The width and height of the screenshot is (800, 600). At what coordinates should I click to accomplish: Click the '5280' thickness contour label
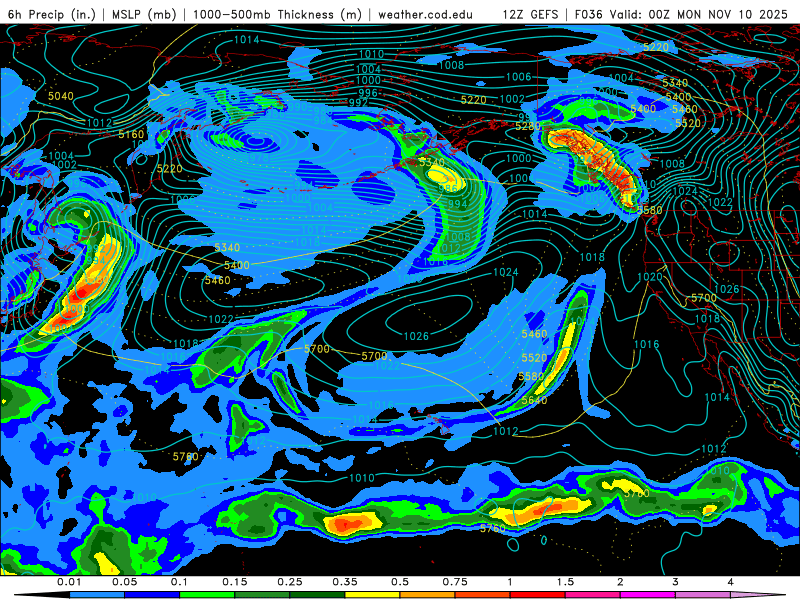tap(528, 126)
